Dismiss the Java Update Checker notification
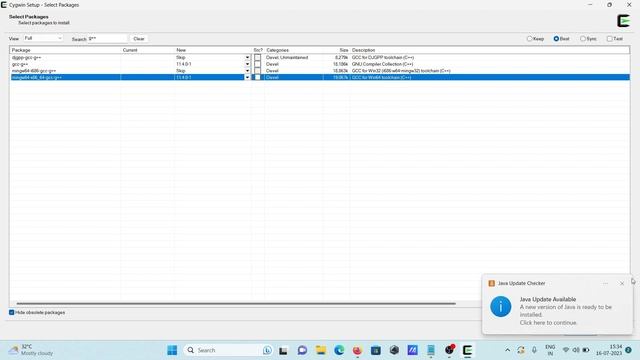The image size is (640, 360). pos(622,283)
